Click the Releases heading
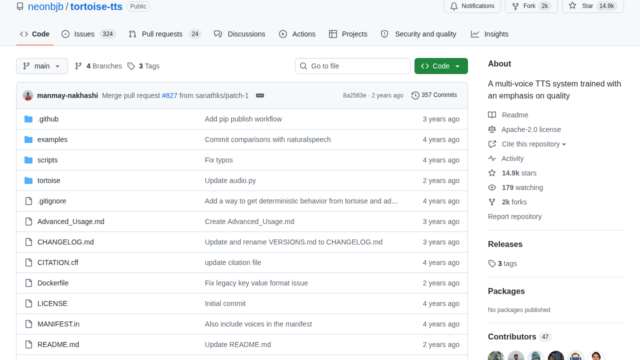This screenshot has height=360, width=640. [505, 244]
